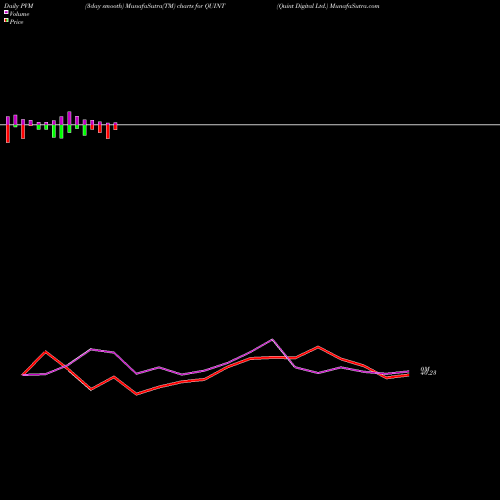Click the '(3day smooth) MunafaSutra(TM) charts for QUINT' heading

click(155, 6)
